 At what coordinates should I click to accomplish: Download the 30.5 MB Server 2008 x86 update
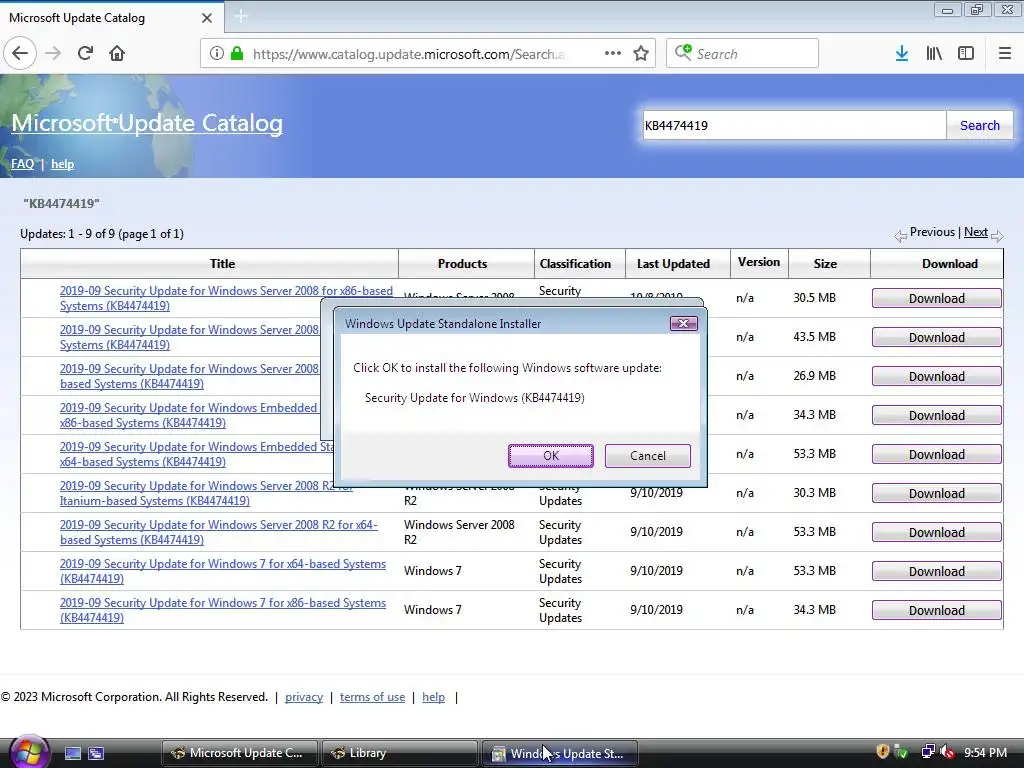click(936, 298)
